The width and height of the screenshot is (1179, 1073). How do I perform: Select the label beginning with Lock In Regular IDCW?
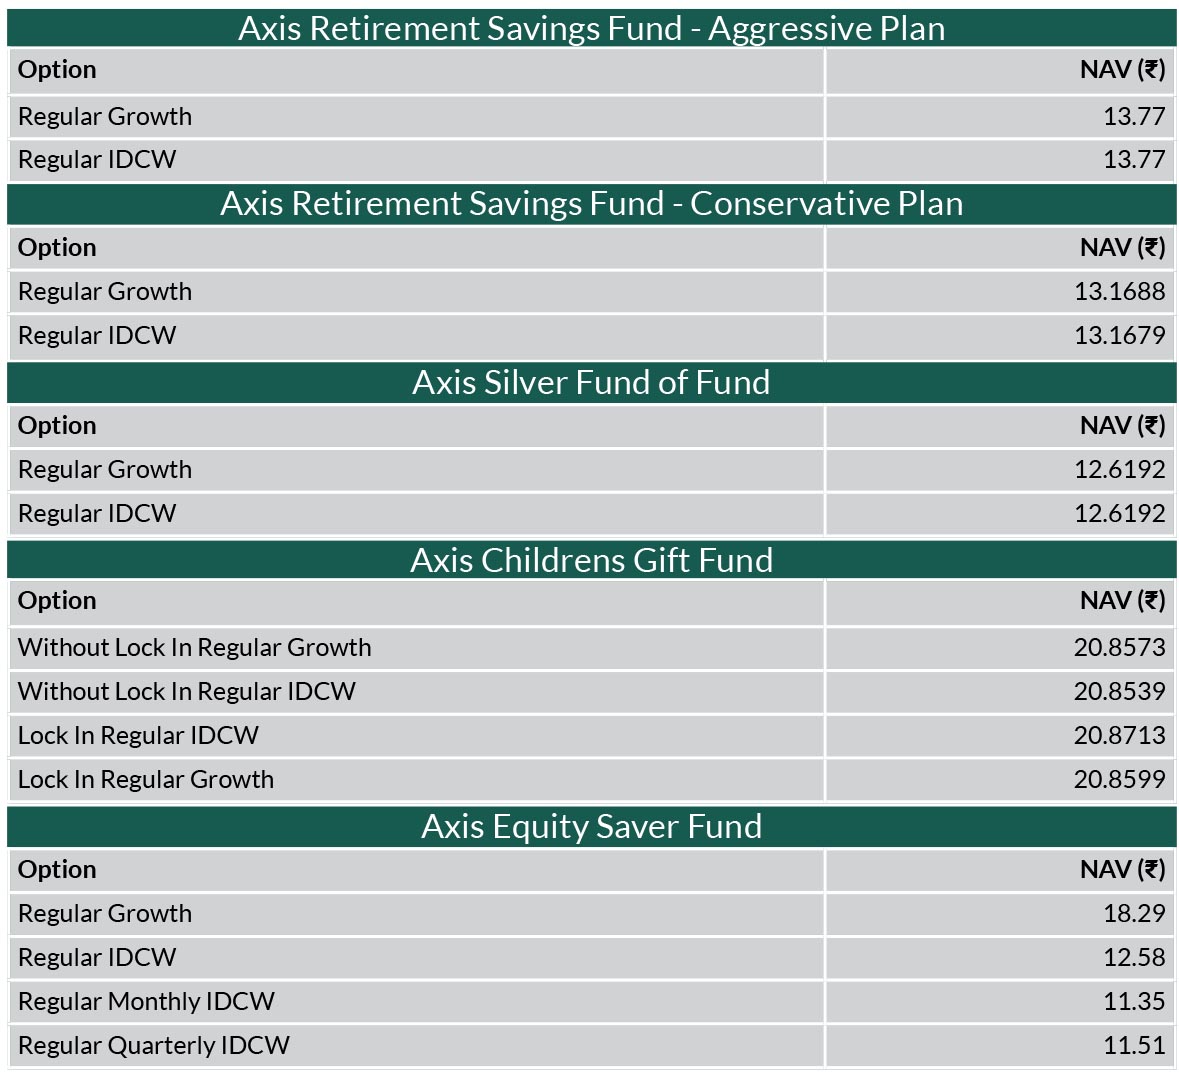coord(138,735)
